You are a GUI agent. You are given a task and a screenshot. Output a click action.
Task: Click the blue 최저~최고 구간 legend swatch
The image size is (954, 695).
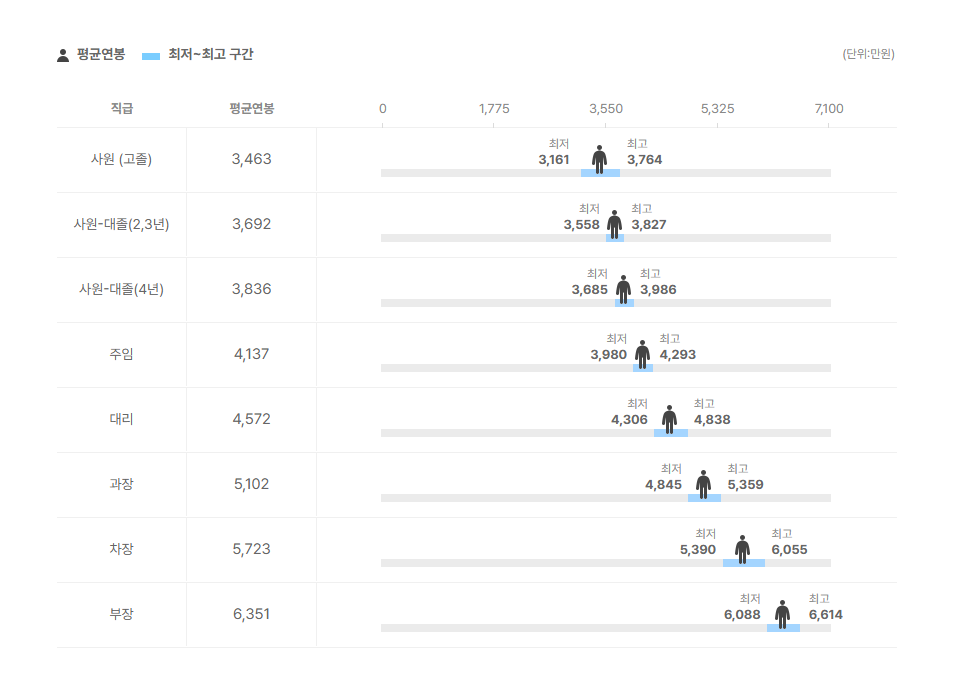[151, 56]
